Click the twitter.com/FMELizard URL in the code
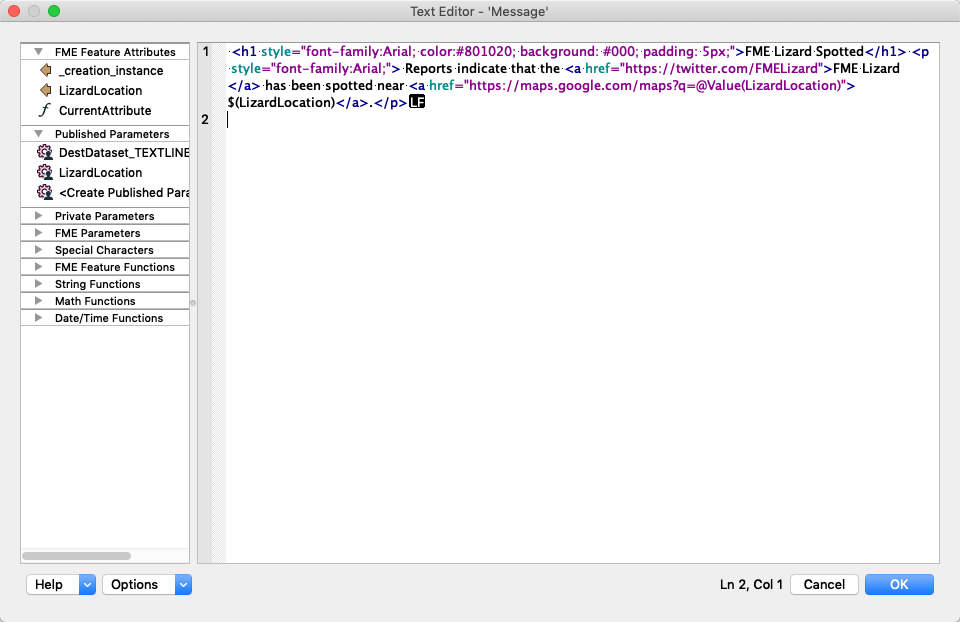960x622 pixels. tap(724, 69)
